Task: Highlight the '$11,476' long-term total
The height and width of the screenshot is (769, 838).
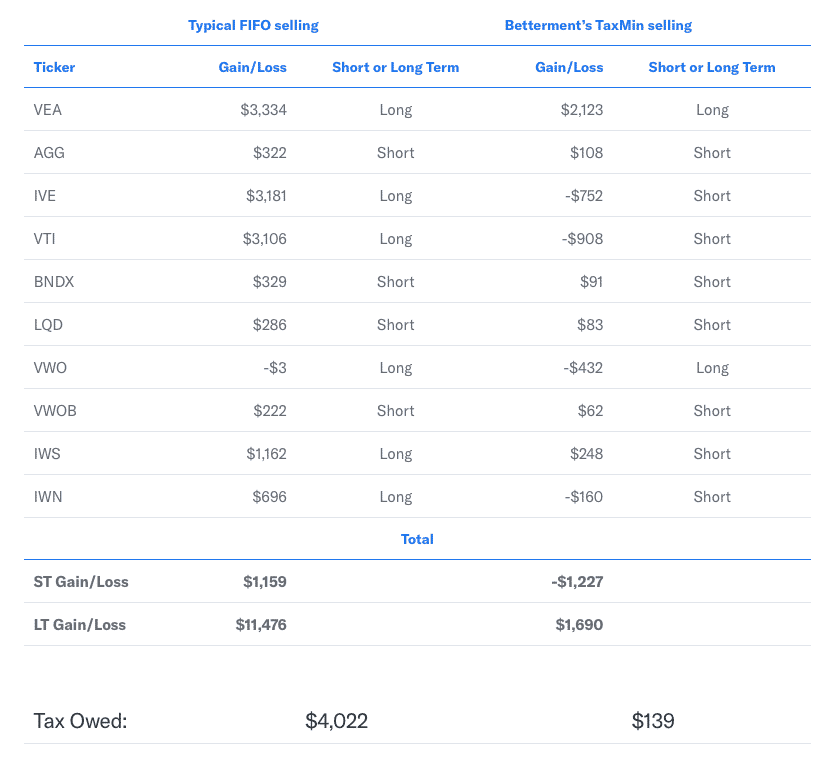Action: click(x=261, y=625)
